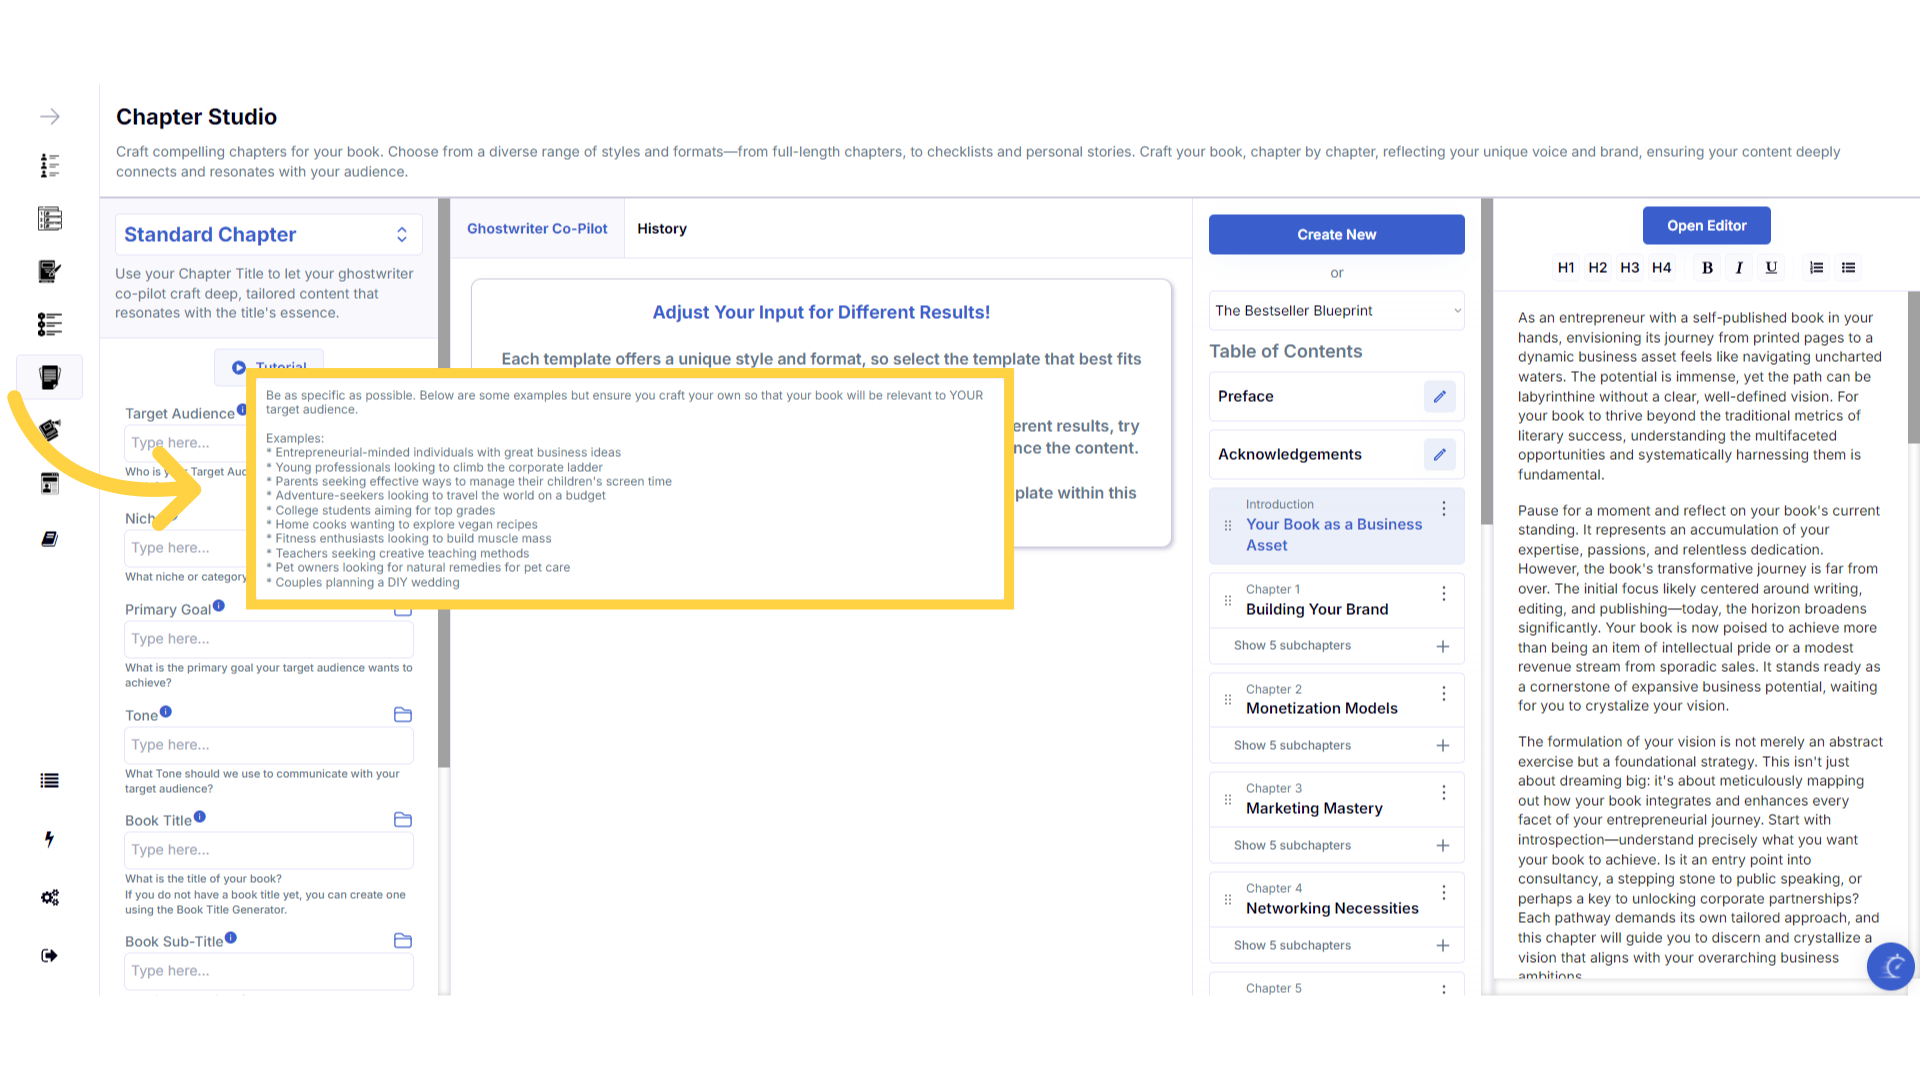Toggle underline formatting in the editor toolbar
This screenshot has height=1080, width=1920.
pos(1771,267)
